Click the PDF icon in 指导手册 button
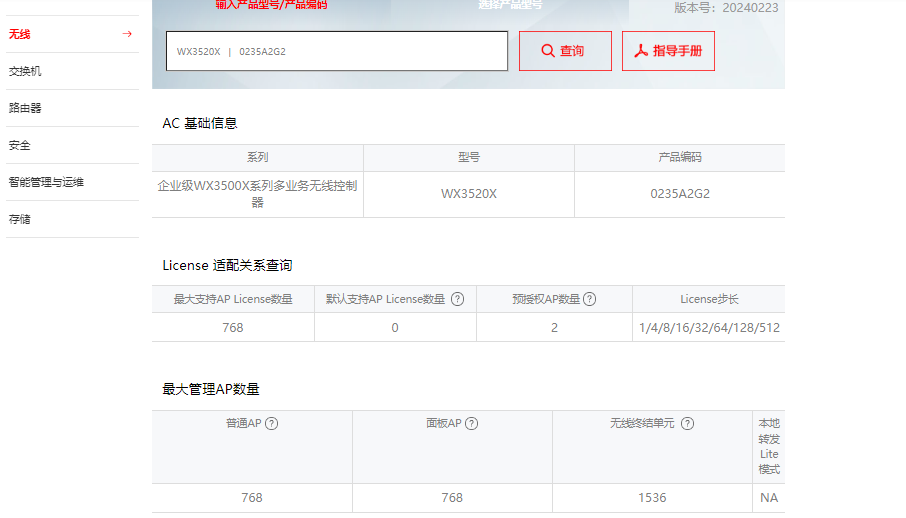This screenshot has width=906, height=518. [x=641, y=51]
